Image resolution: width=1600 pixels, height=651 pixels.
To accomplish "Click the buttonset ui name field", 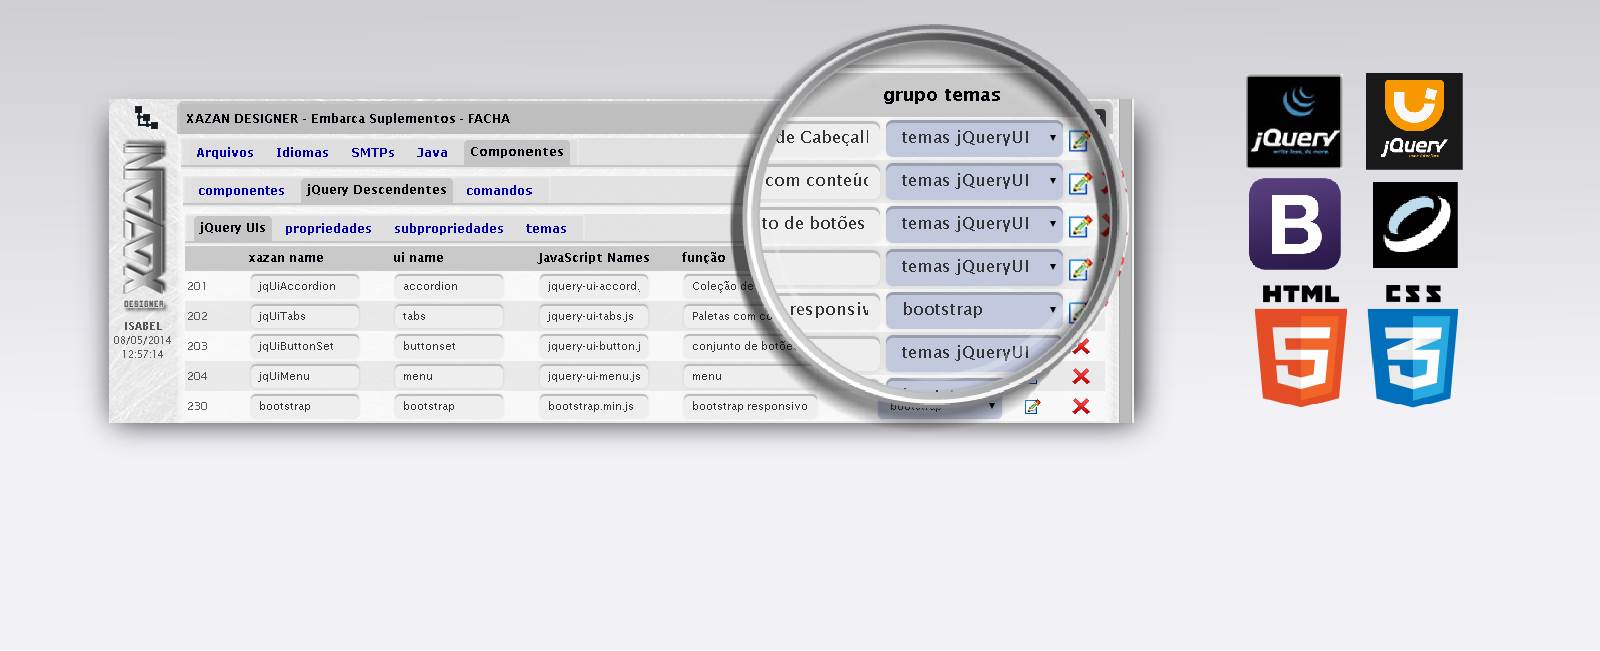I will pos(449,347).
